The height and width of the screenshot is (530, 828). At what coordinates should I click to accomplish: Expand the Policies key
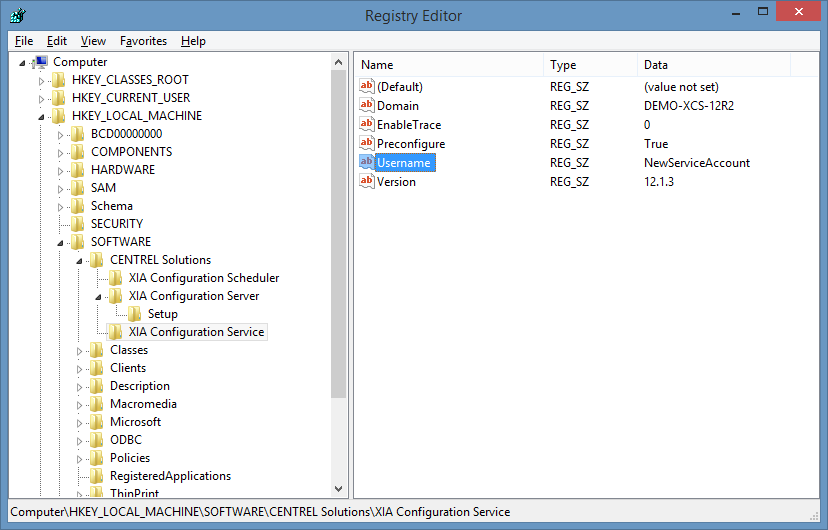click(x=79, y=459)
